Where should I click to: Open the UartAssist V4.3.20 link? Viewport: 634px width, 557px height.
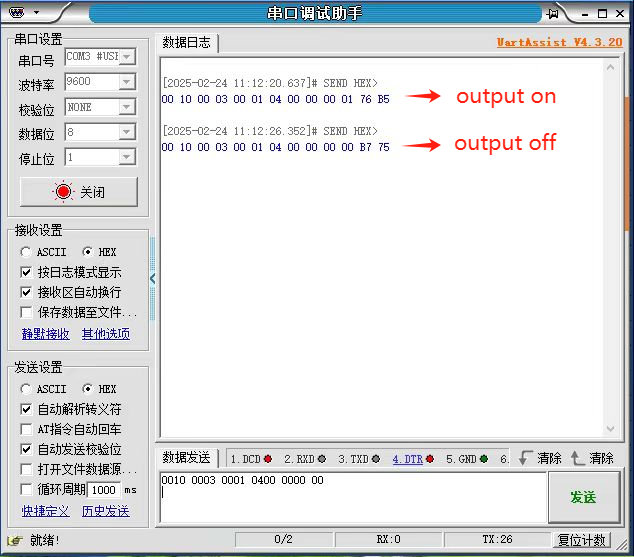(560, 42)
